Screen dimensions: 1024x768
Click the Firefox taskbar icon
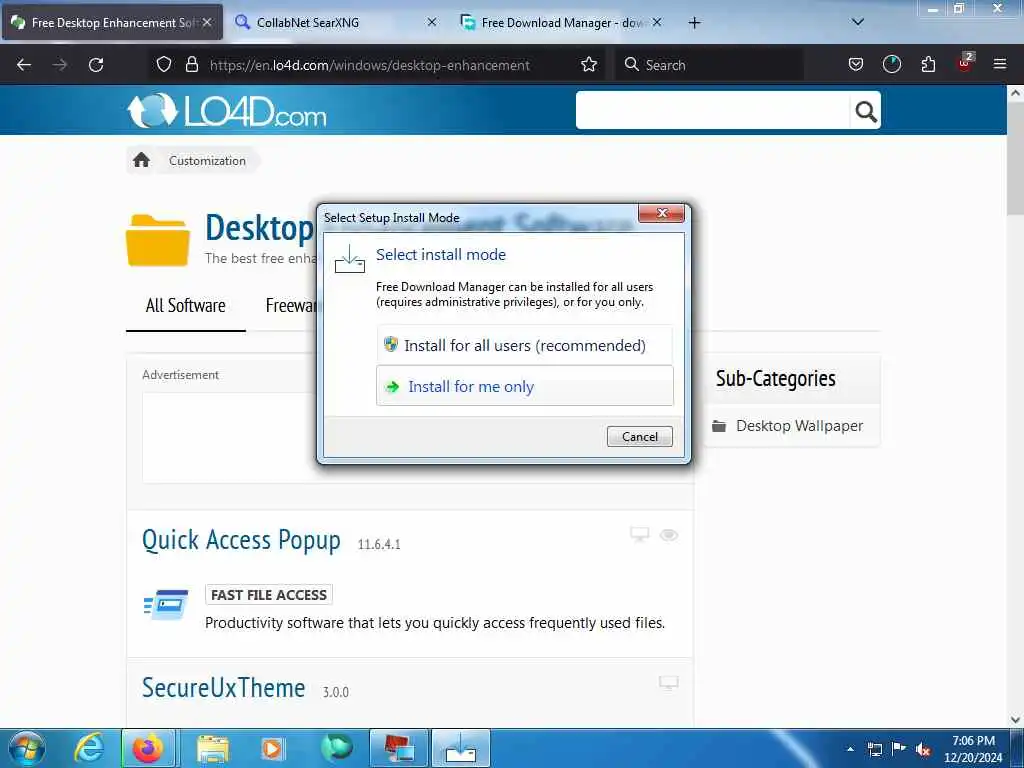148,748
